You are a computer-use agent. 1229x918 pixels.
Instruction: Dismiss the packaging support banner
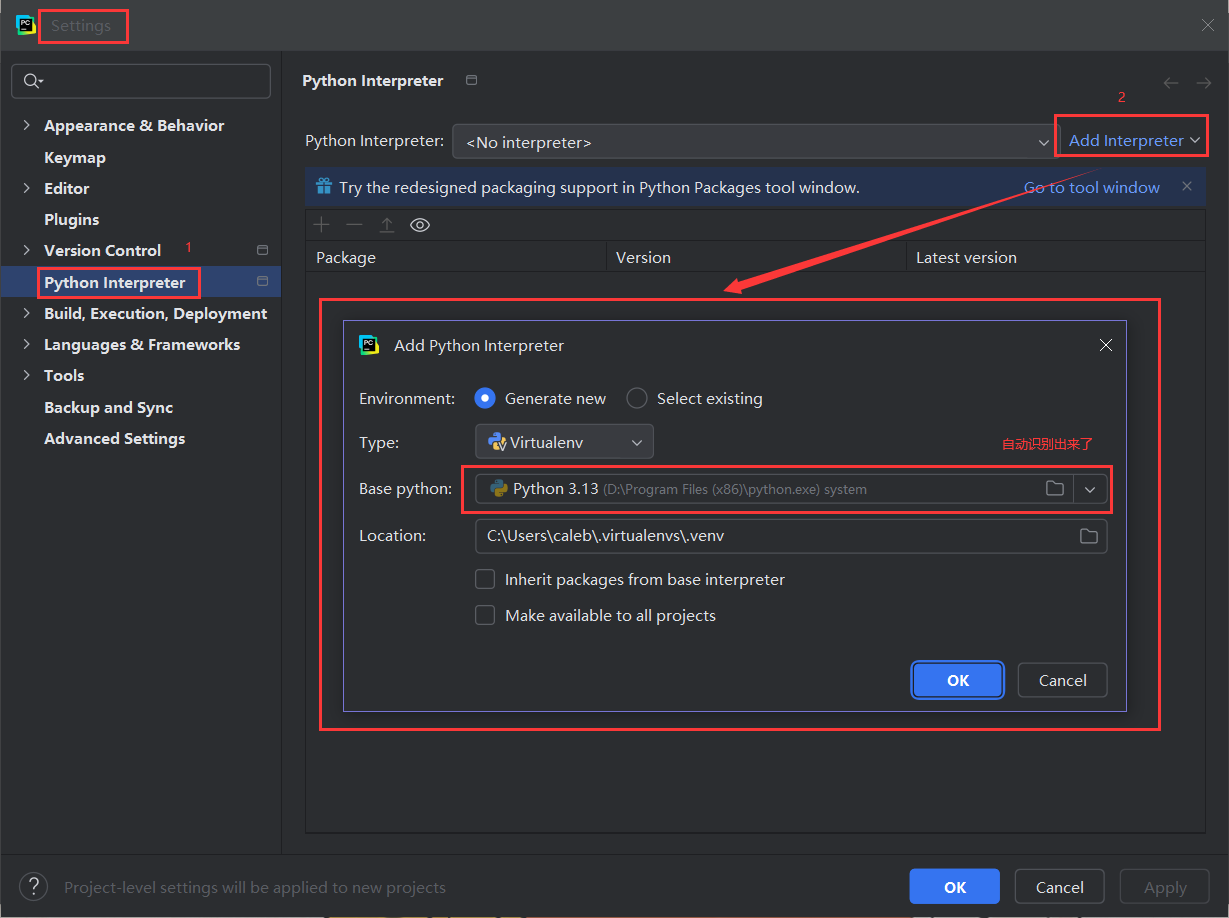pos(1187,186)
